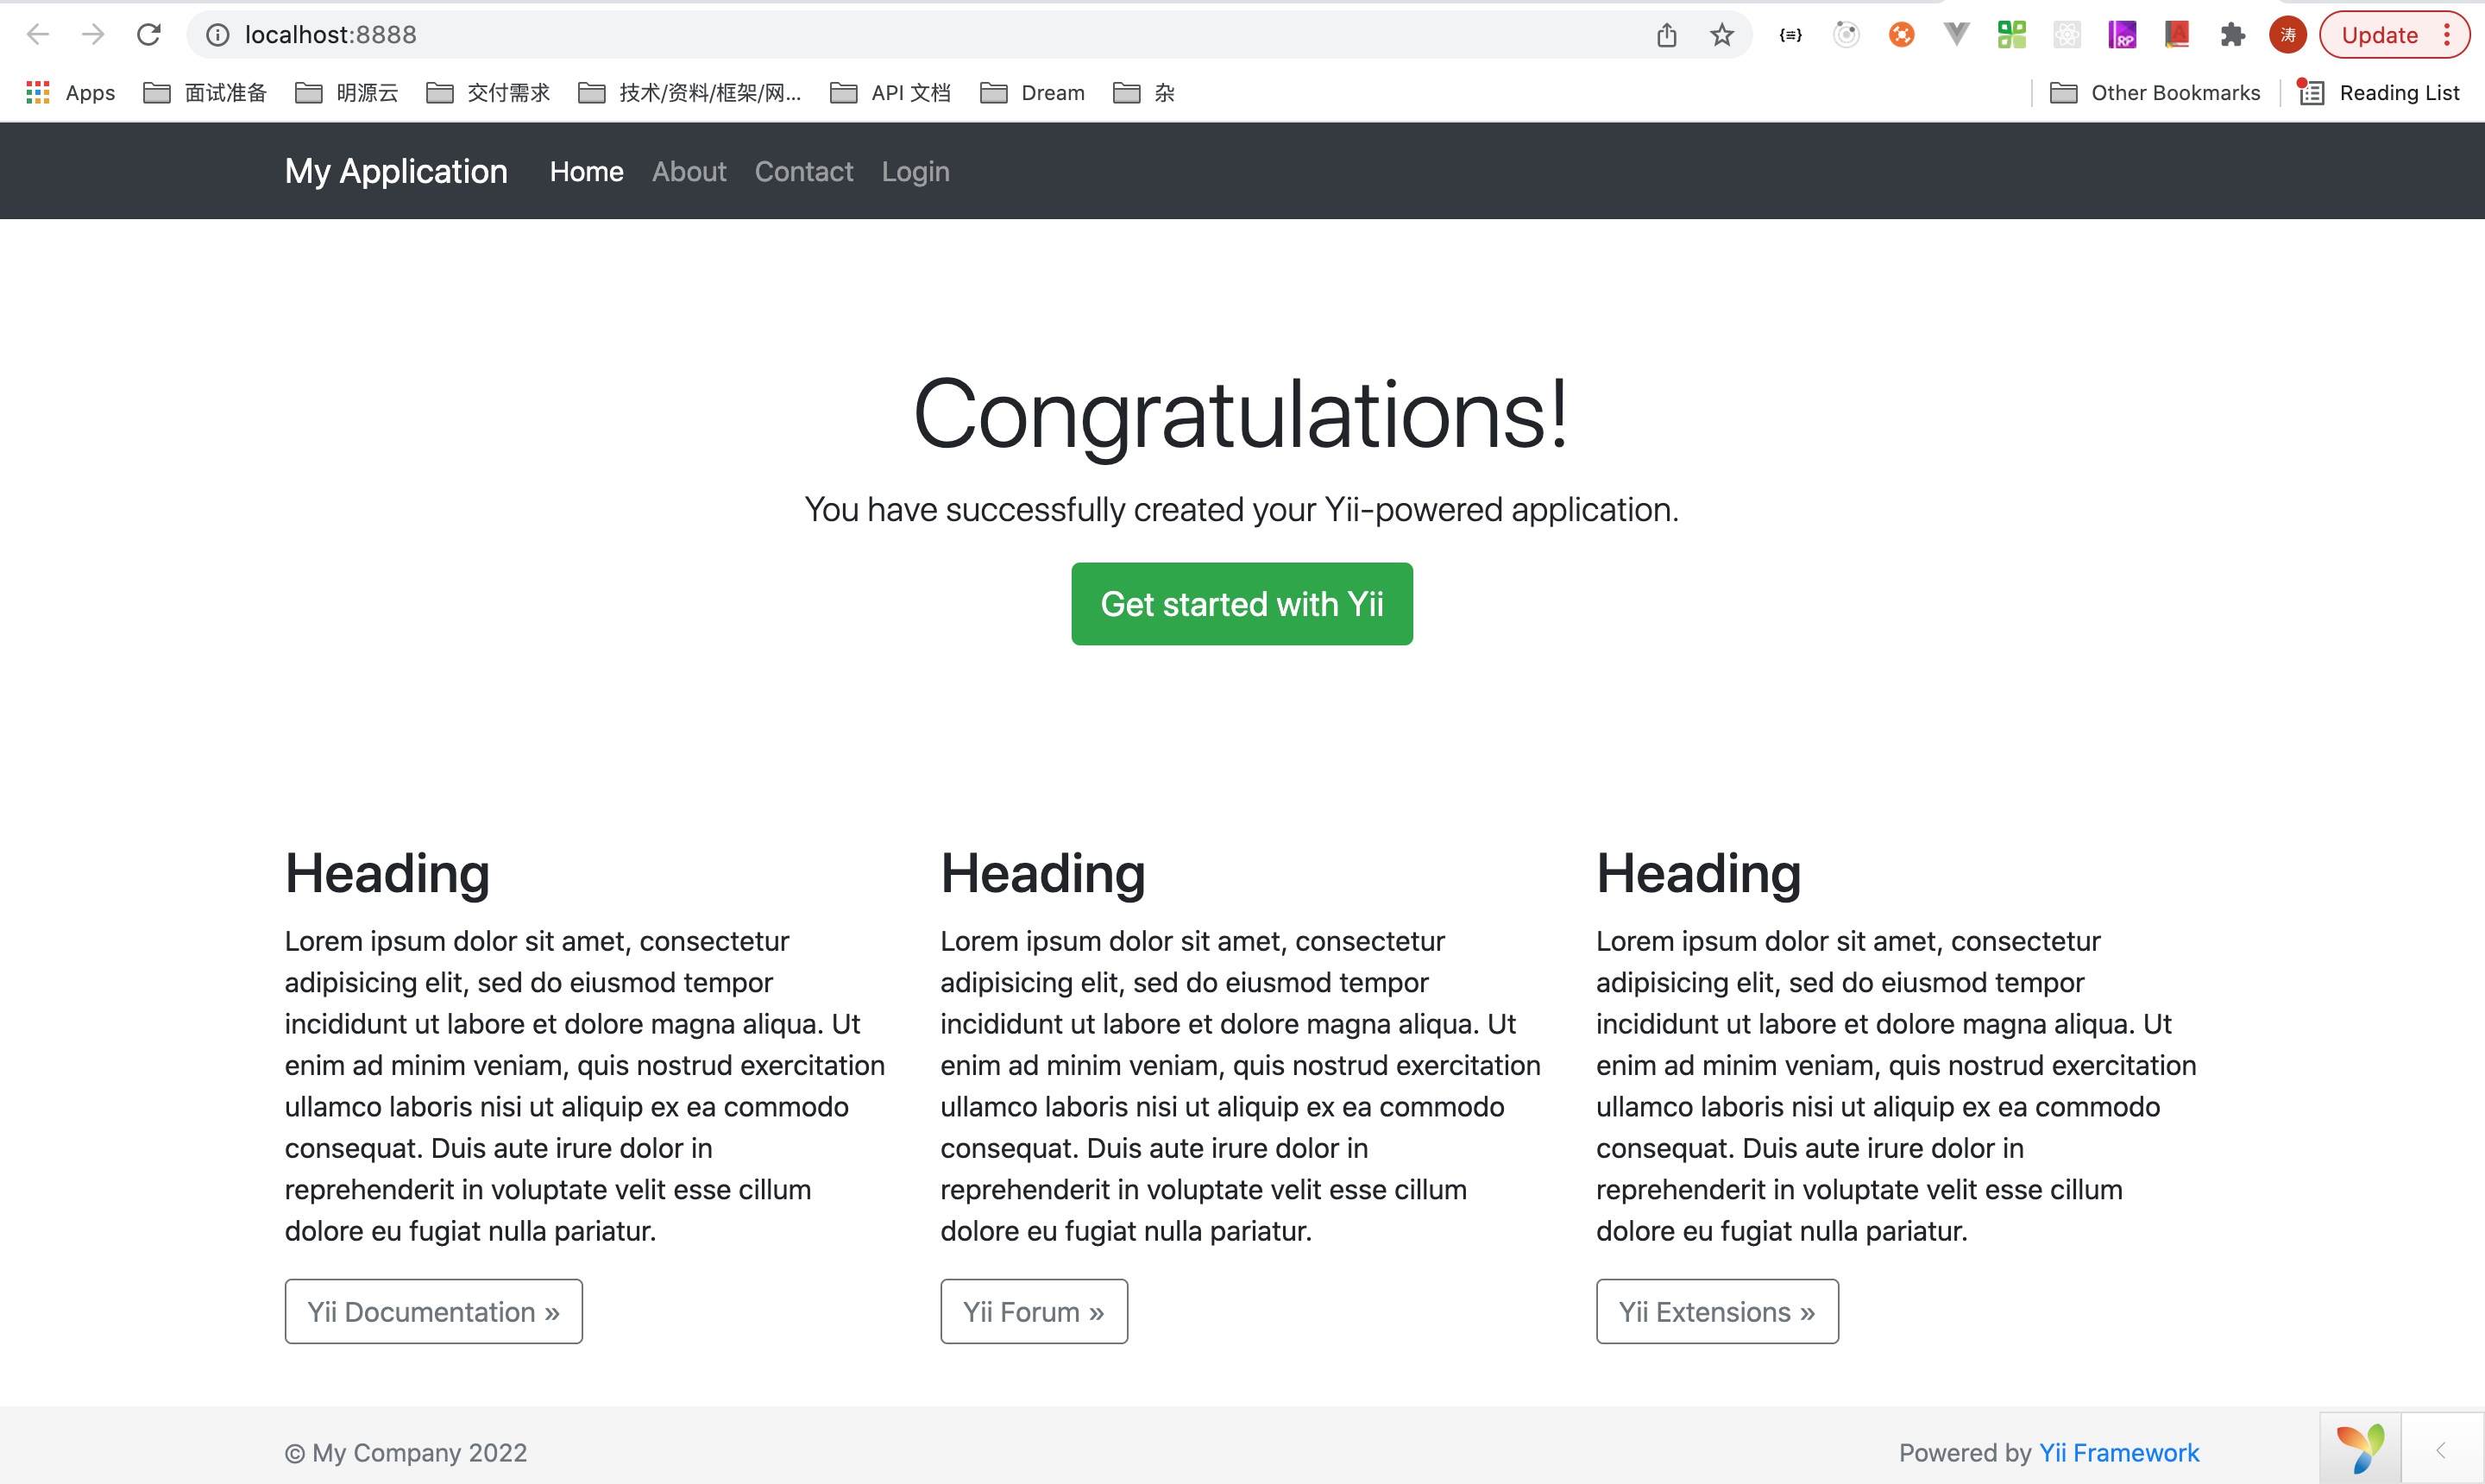
Task: Open the Contact nav item
Action: [x=803, y=172]
